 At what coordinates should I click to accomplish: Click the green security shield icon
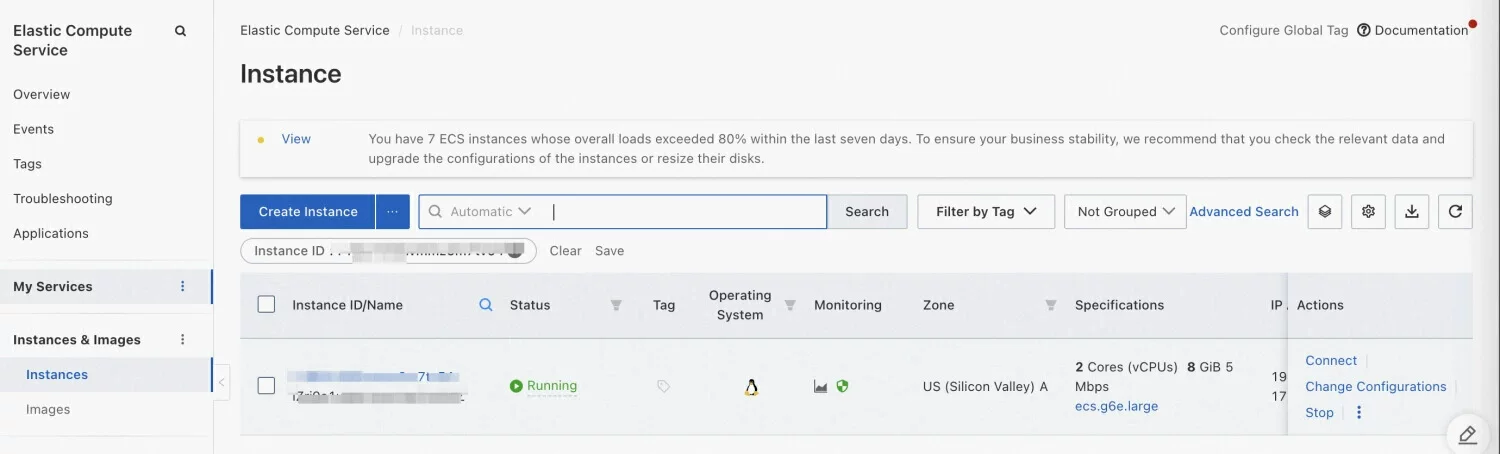pyautogui.click(x=842, y=386)
